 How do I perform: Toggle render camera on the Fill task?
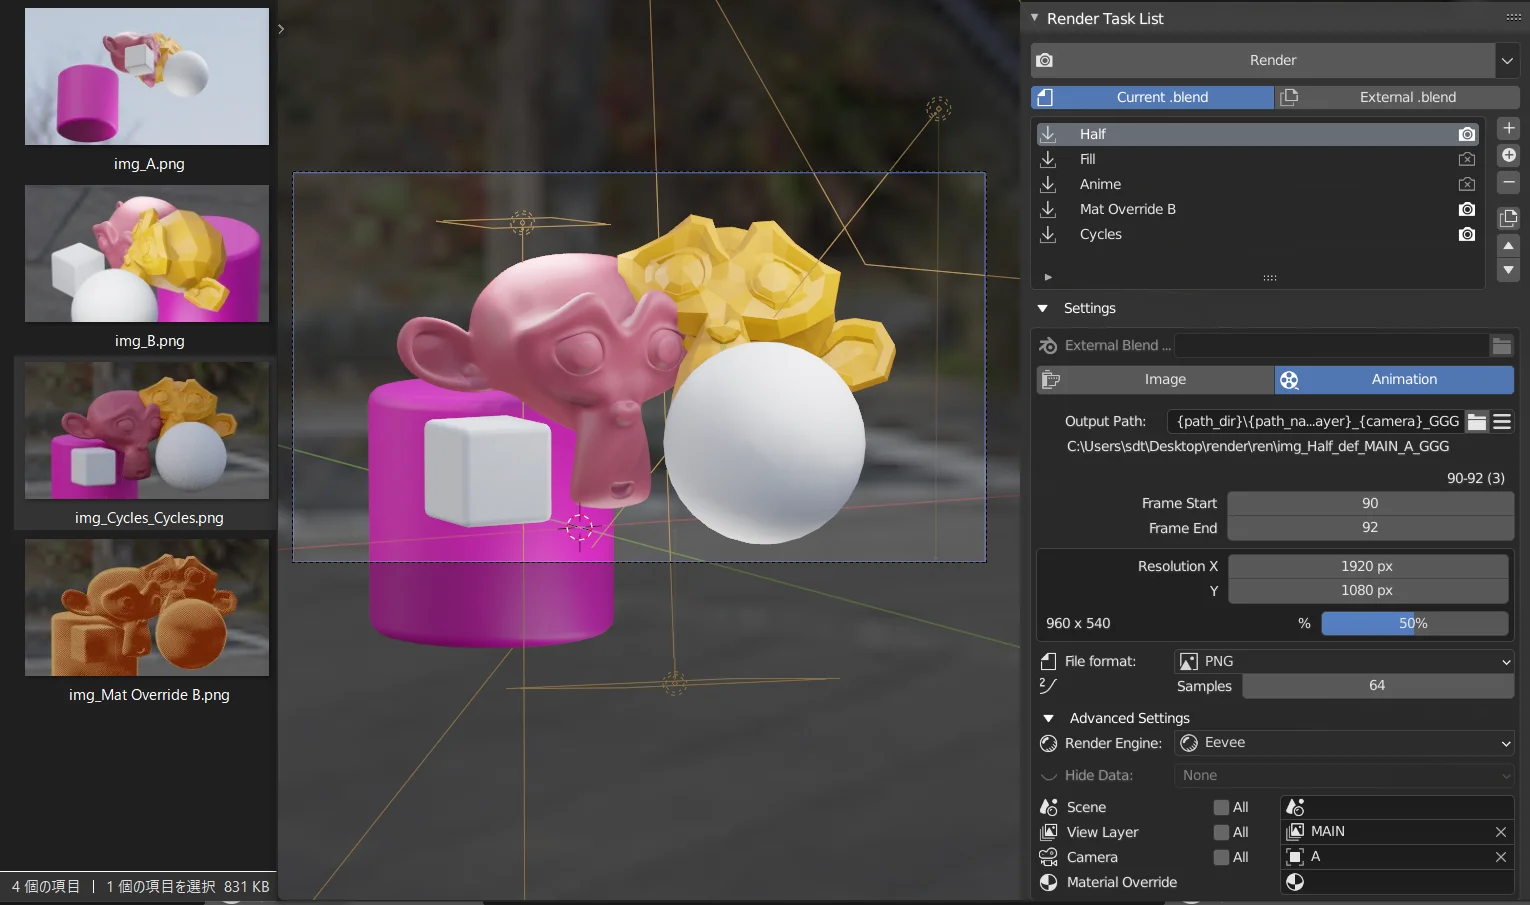pos(1466,158)
